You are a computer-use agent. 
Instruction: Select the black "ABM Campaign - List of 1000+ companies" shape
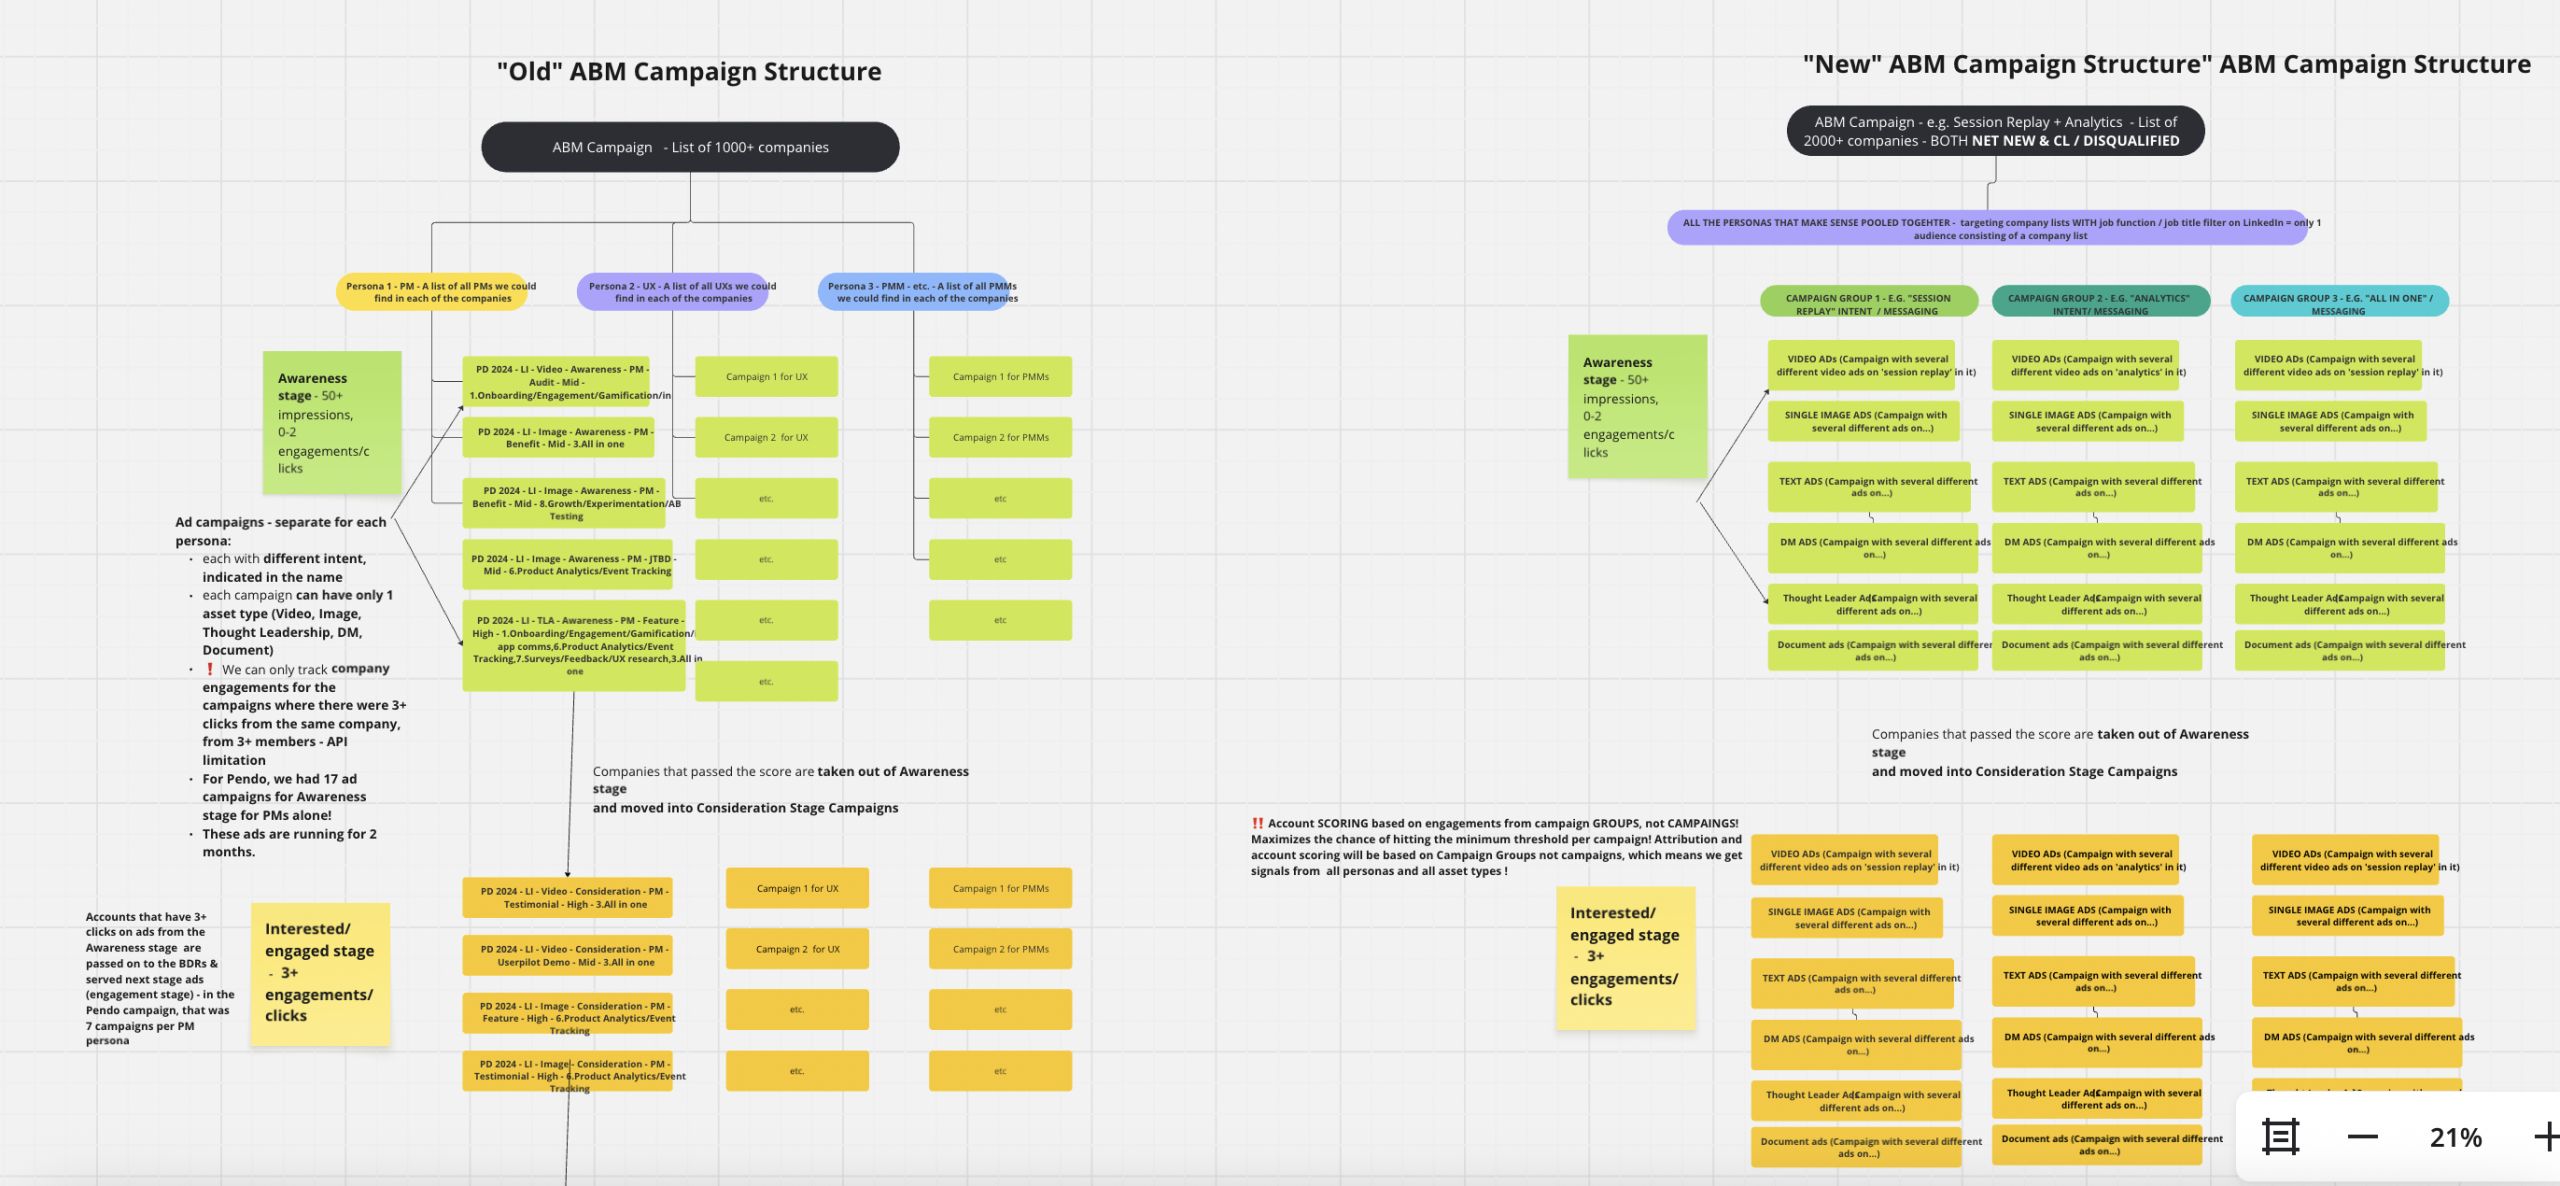coord(690,146)
